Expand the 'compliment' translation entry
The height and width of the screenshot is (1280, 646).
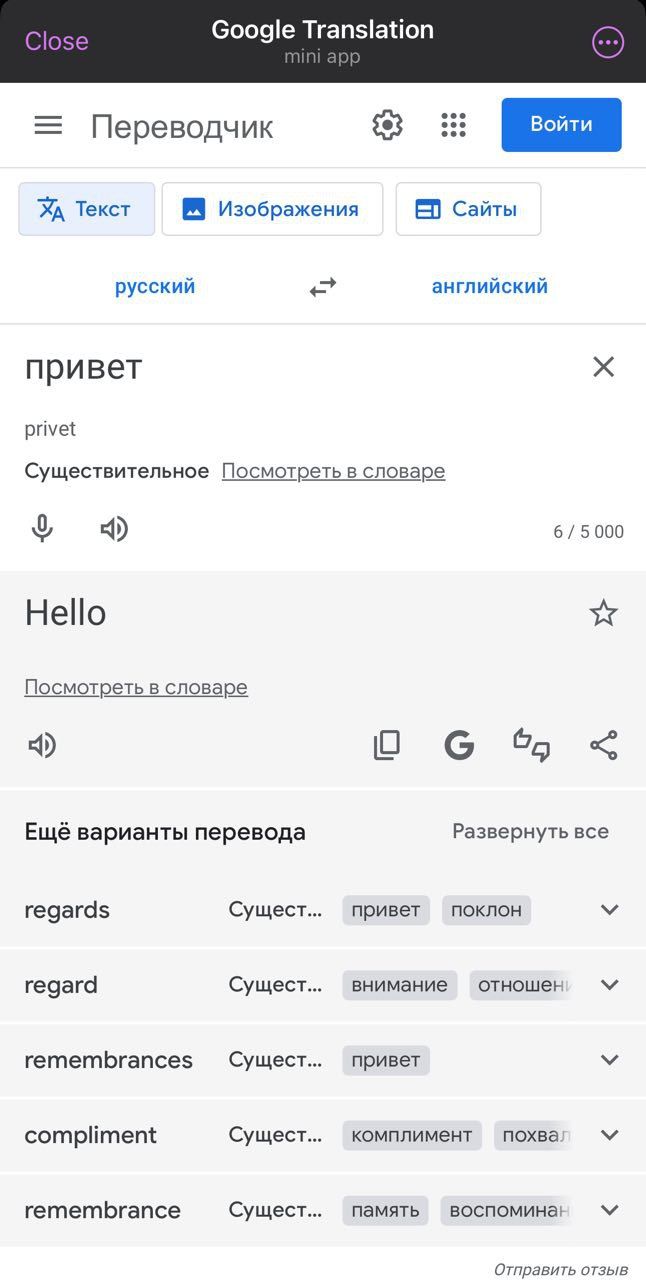tap(609, 1135)
